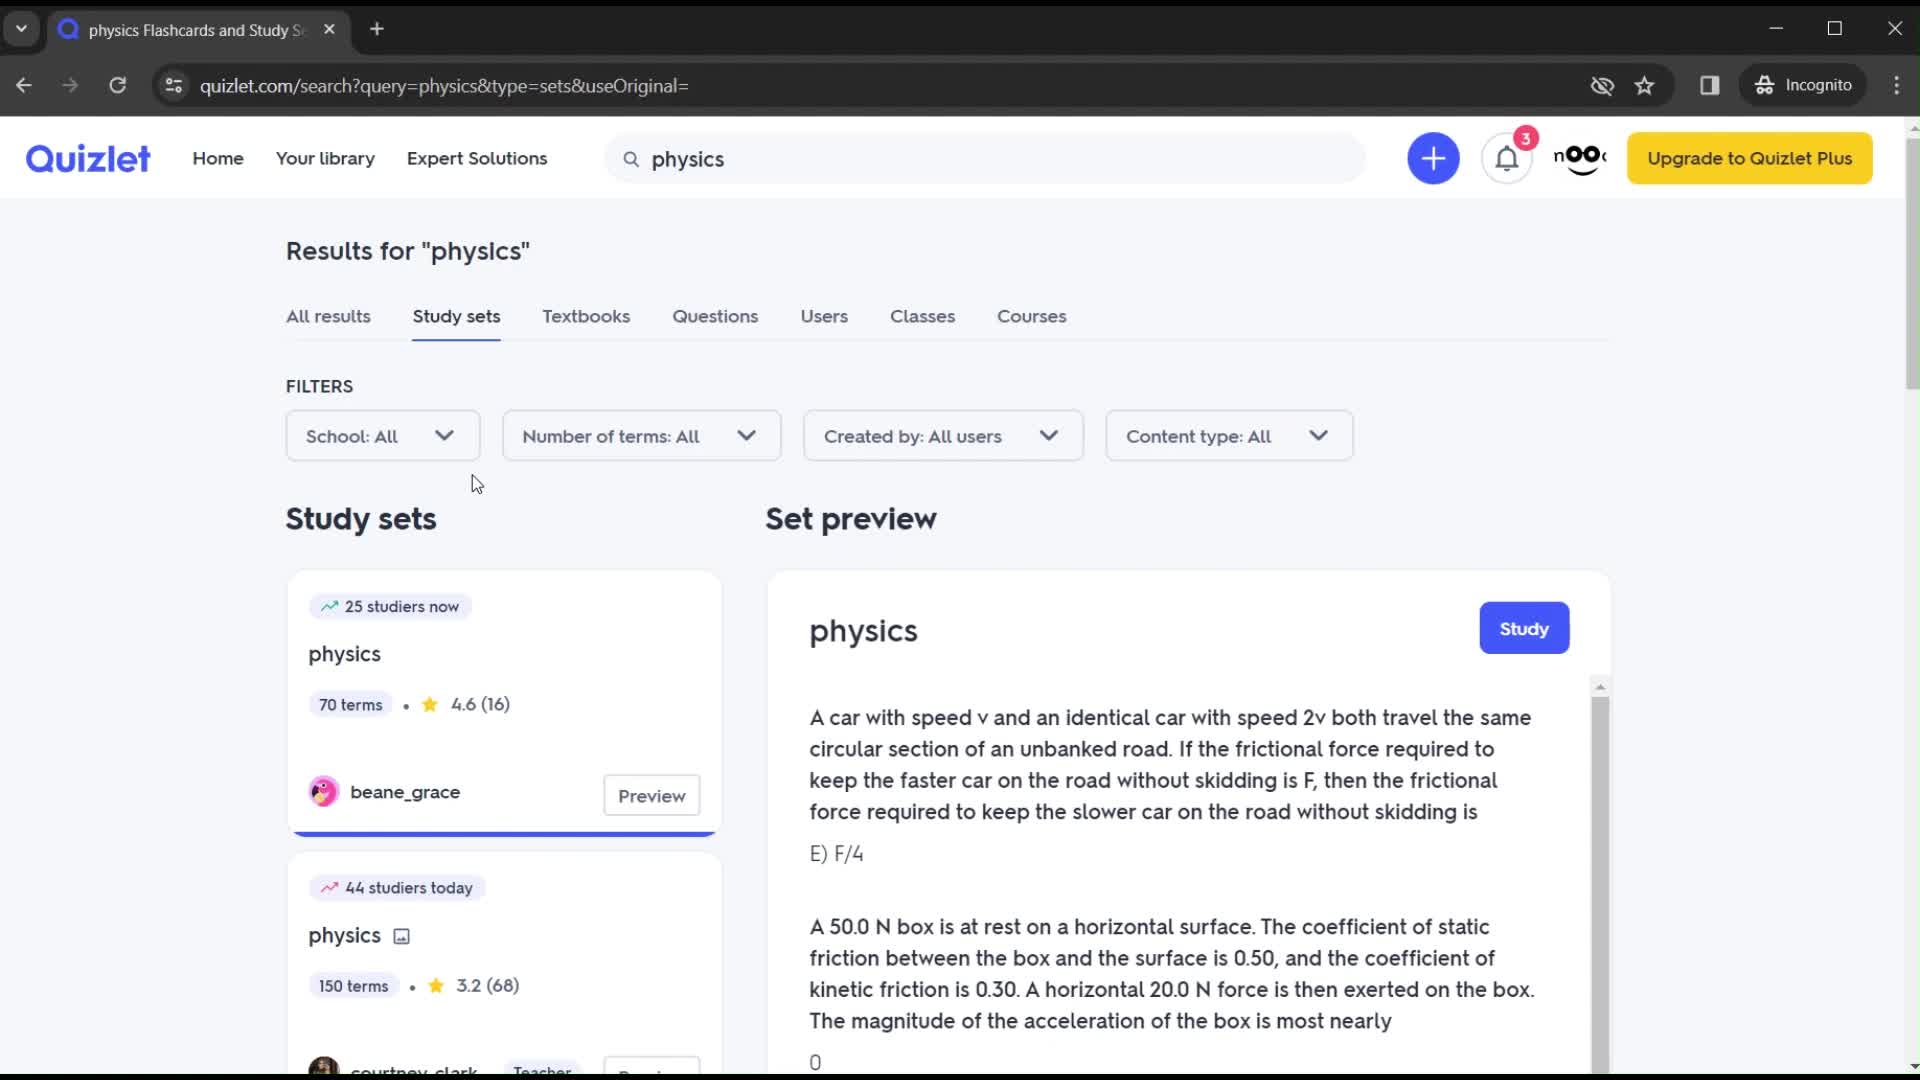Click the 50.0 N box question text

(x=1172, y=974)
